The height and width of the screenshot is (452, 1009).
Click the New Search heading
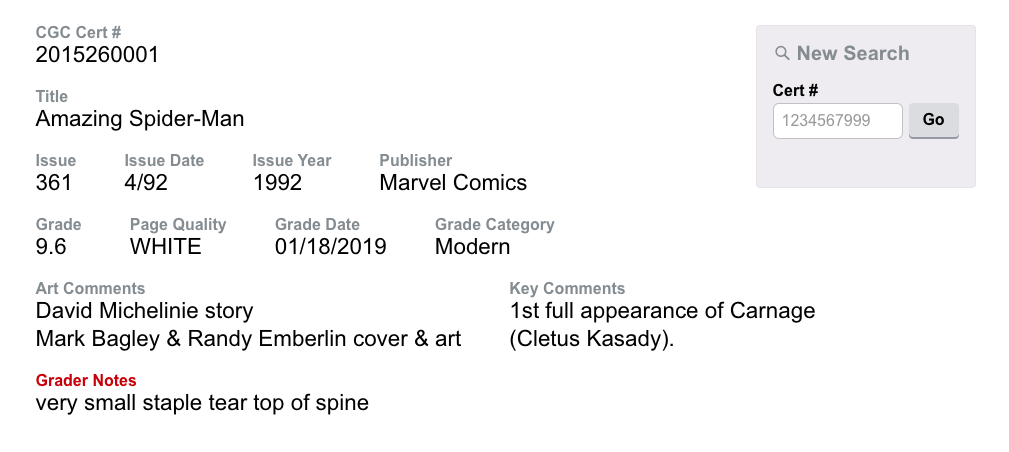coord(852,54)
